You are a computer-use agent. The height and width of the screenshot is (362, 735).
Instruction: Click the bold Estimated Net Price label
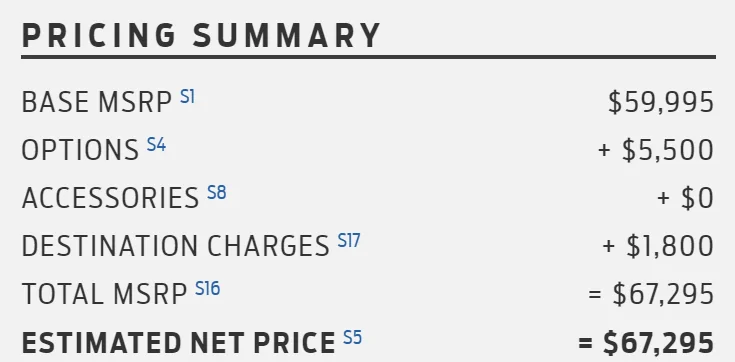coord(178,343)
